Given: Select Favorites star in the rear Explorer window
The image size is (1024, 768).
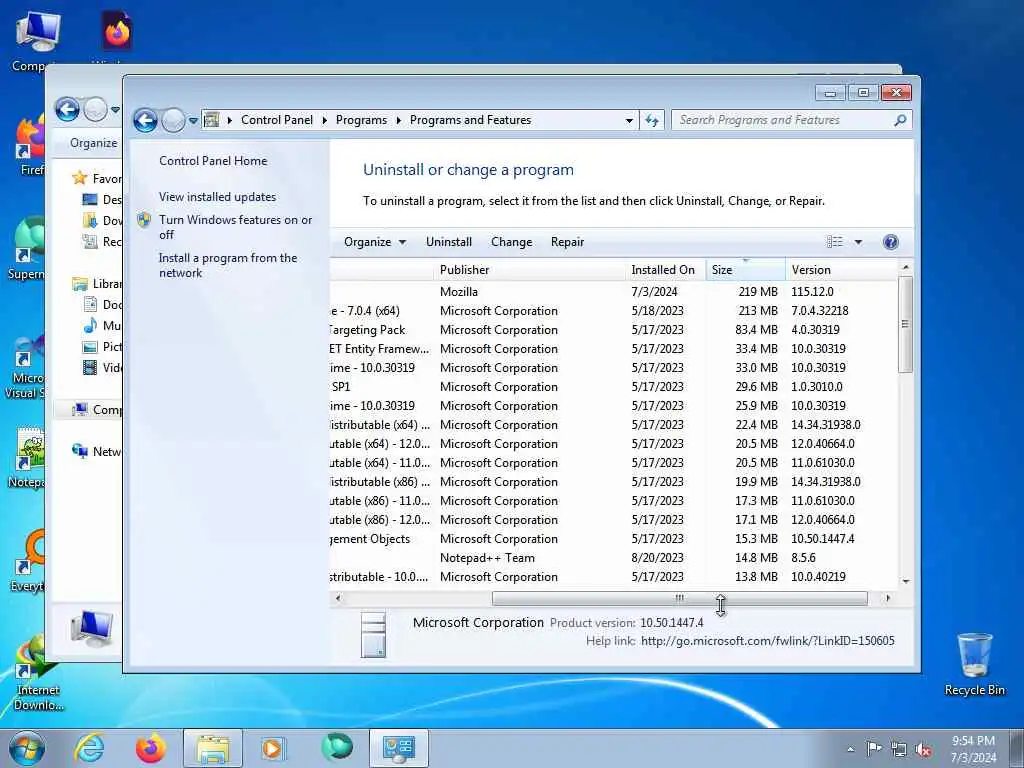Looking at the screenshot, I should pos(80,178).
